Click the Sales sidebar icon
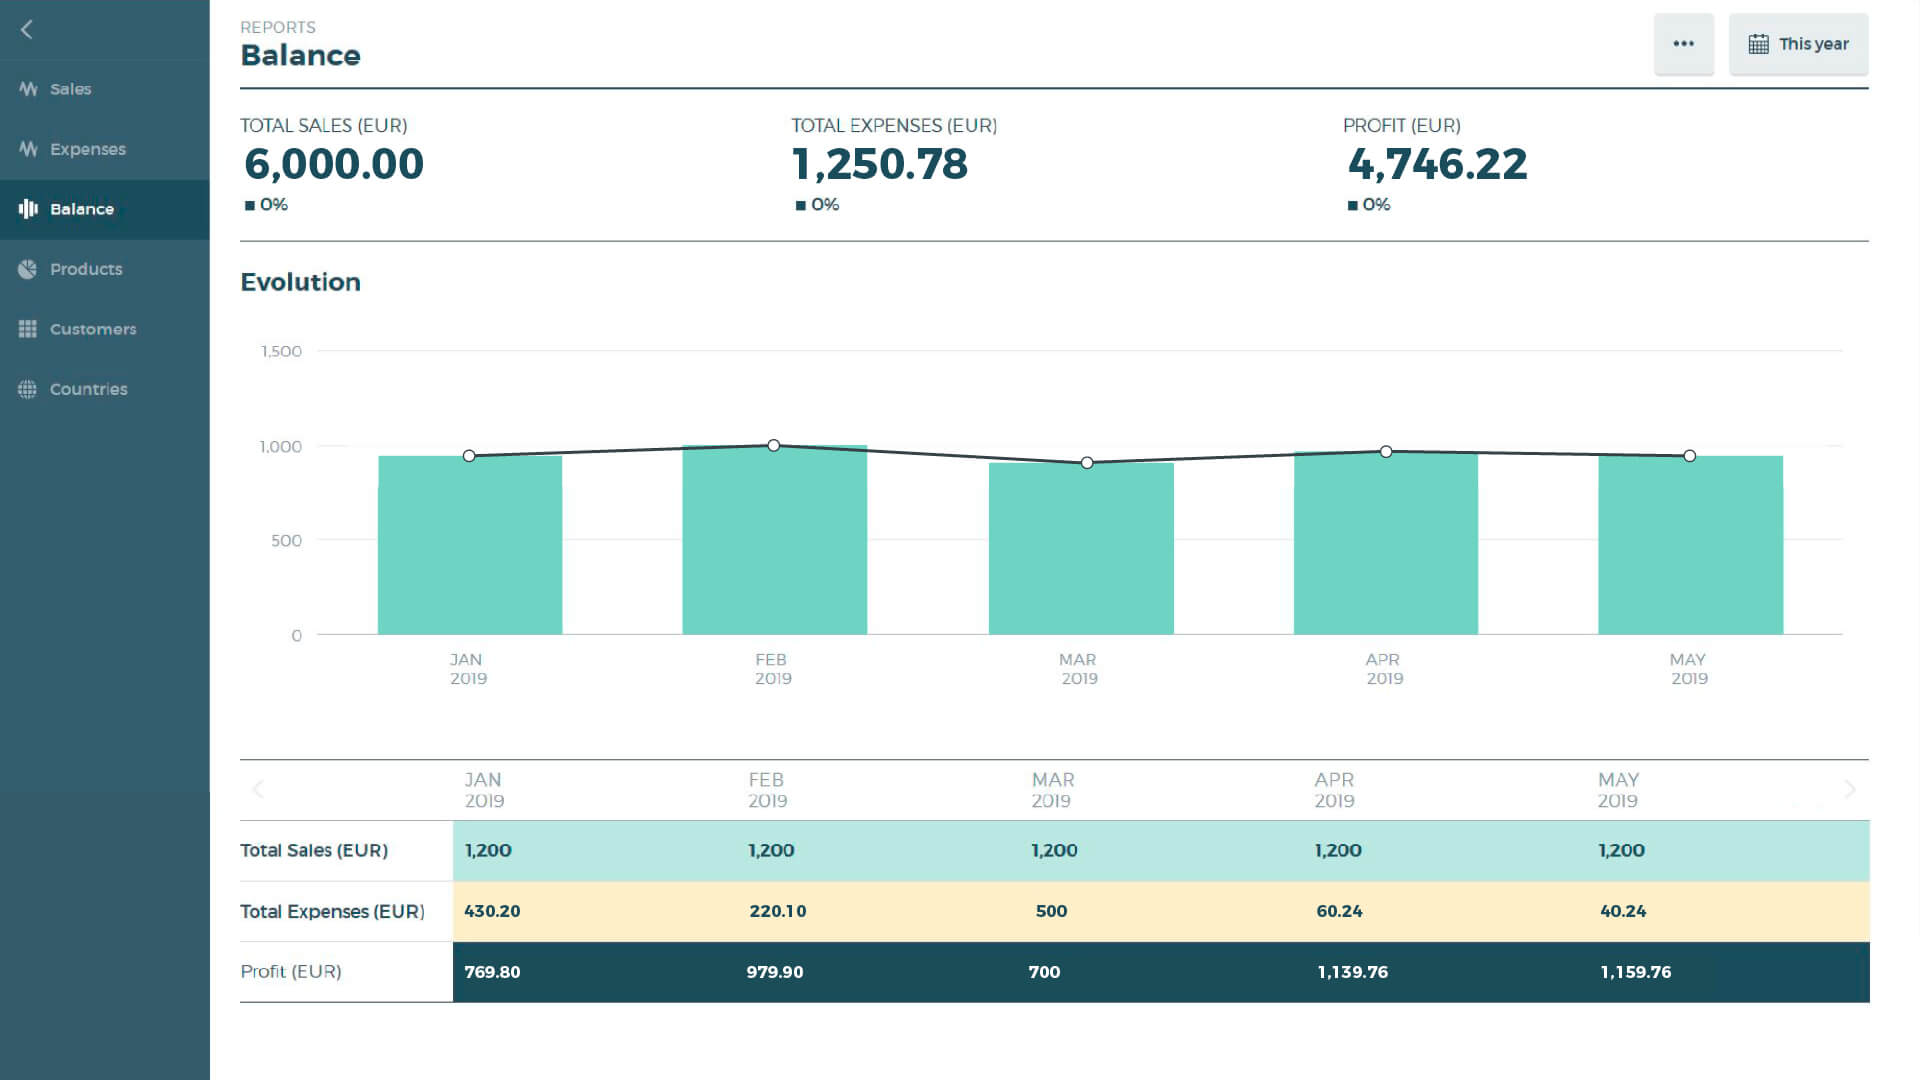The image size is (1920, 1080). pos(28,89)
